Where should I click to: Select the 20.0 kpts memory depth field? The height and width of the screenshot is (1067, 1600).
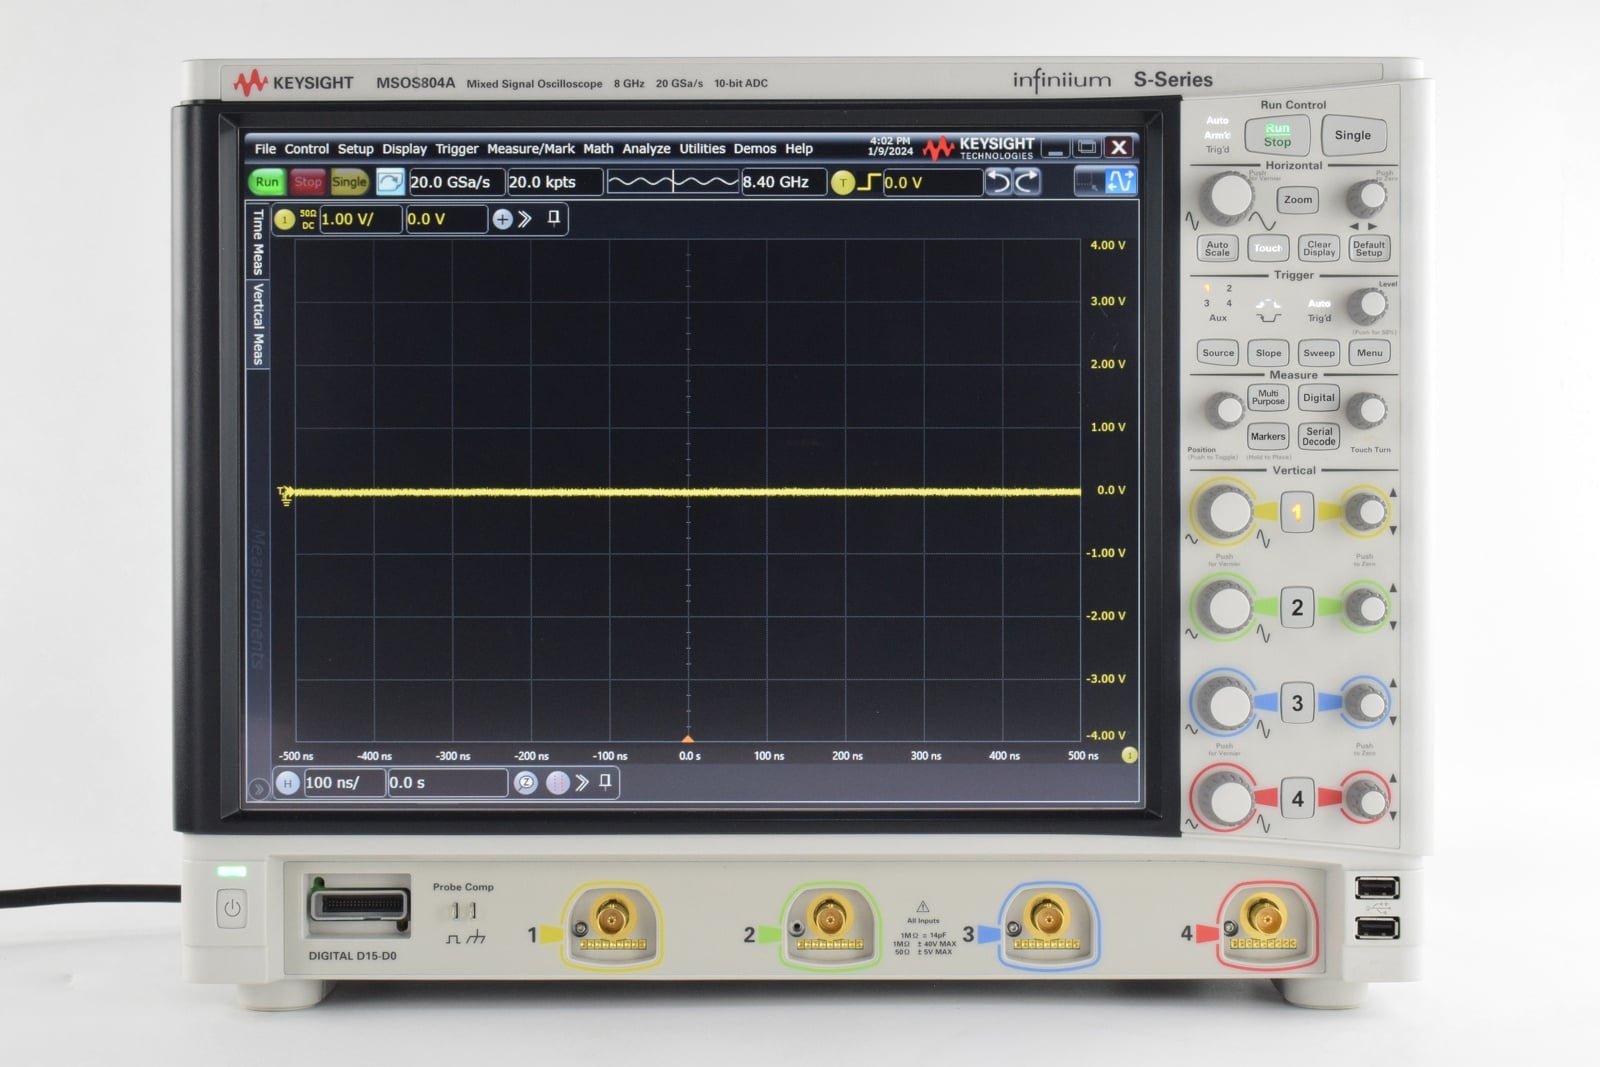(555, 182)
